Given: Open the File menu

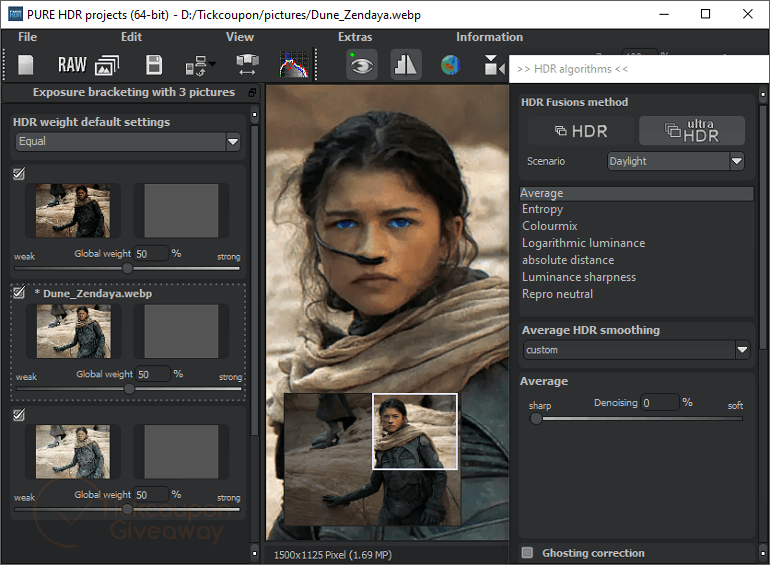Looking at the screenshot, I should 28,37.
